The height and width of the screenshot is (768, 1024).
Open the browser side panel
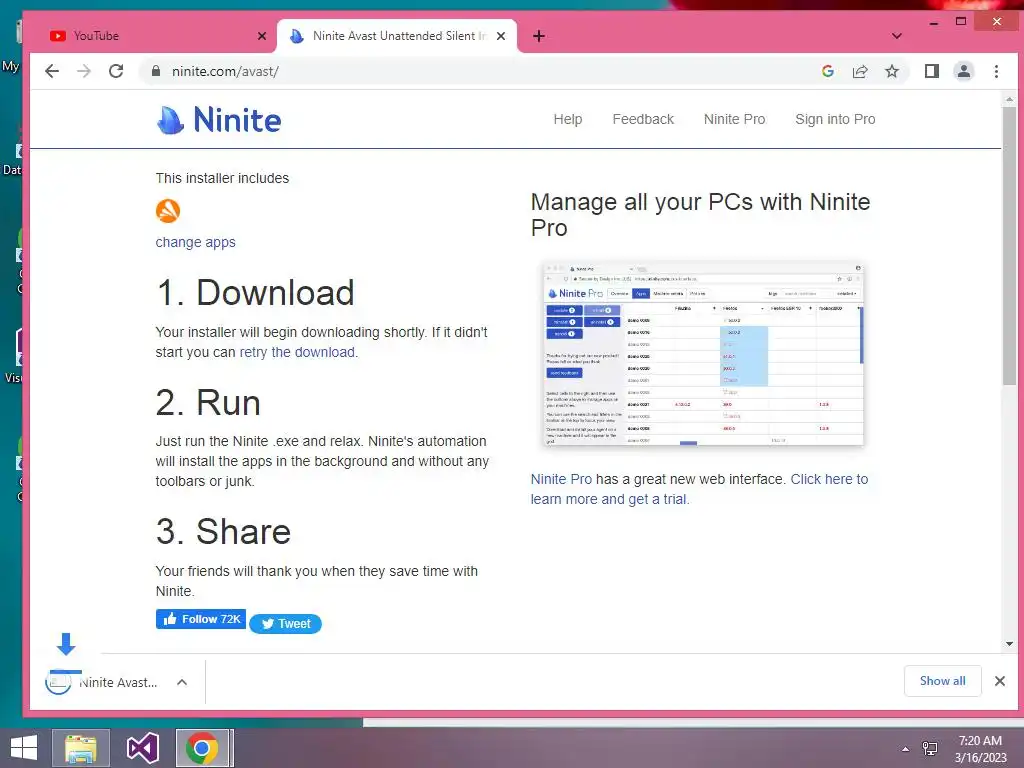click(932, 71)
